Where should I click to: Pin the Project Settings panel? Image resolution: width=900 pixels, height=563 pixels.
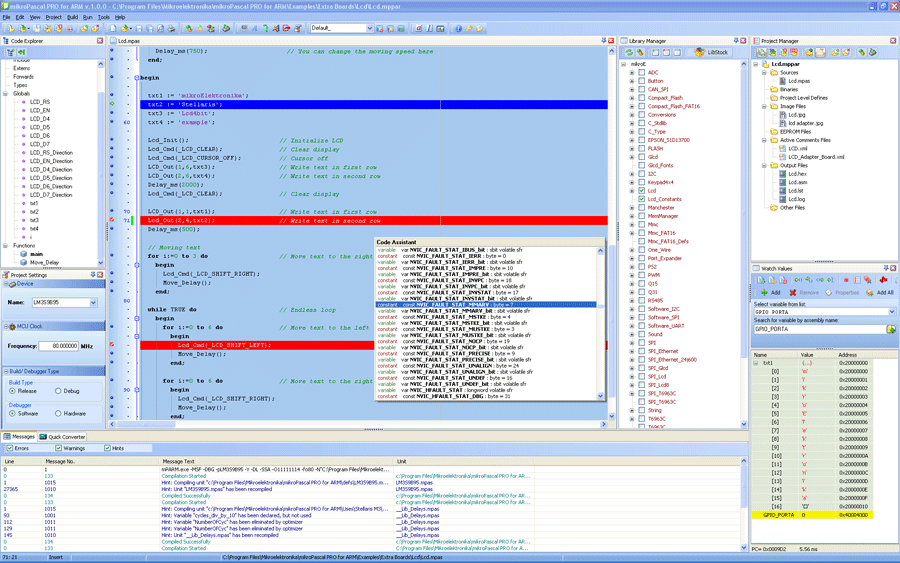pyautogui.click(x=92, y=275)
